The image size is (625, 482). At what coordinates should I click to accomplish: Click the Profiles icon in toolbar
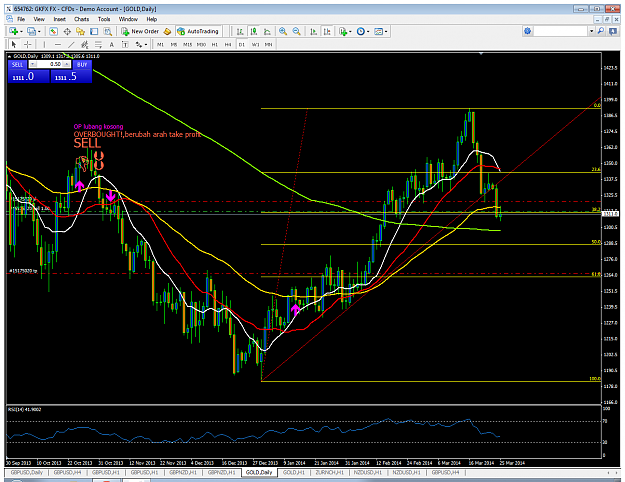(x=31, y=31)
